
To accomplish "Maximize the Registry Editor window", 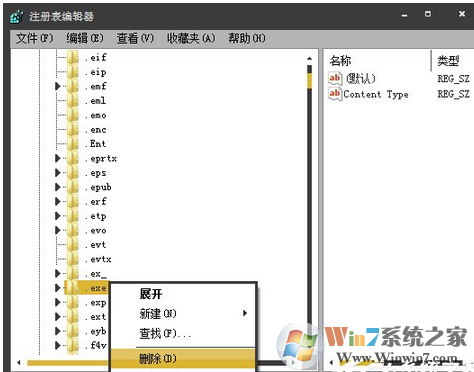I will tap(428, 14).
